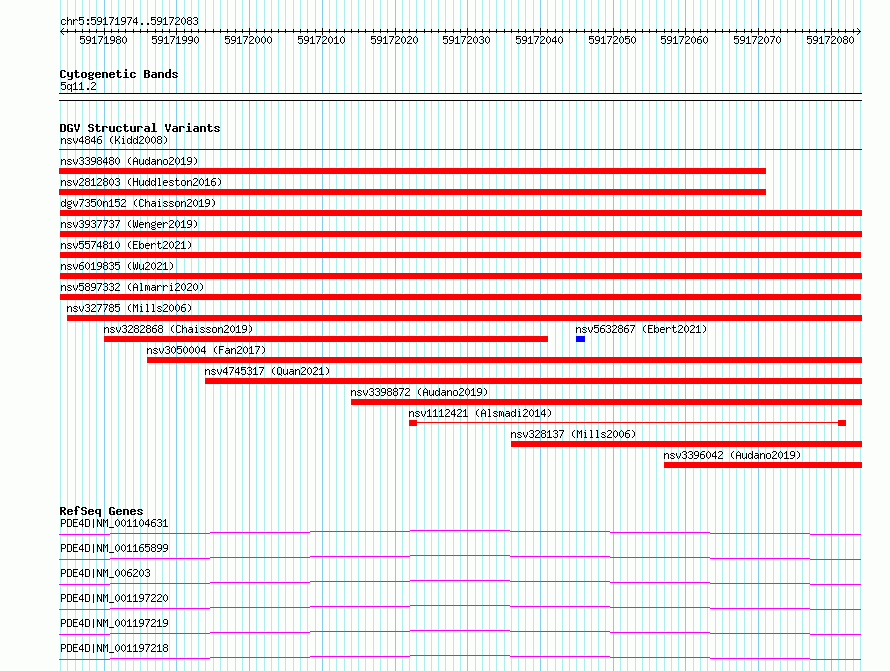890x671 pixels.
Task: Click ruler position 59172050
Action: tap(612, 40)
